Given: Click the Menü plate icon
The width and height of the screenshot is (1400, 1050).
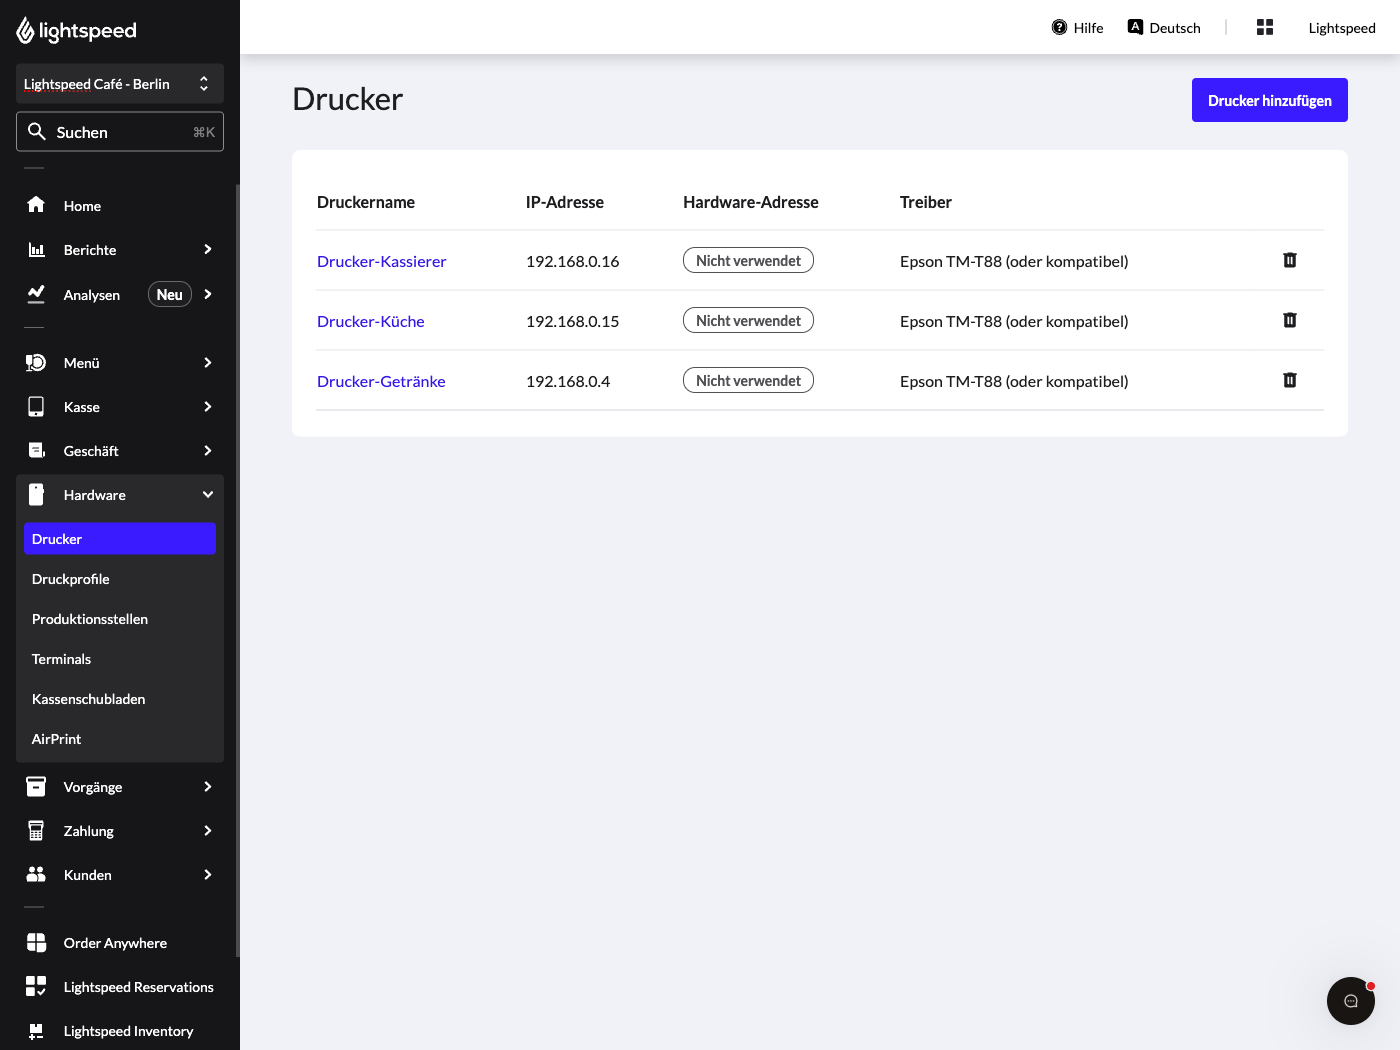Looking at the screenshot, I should [36, 362].
